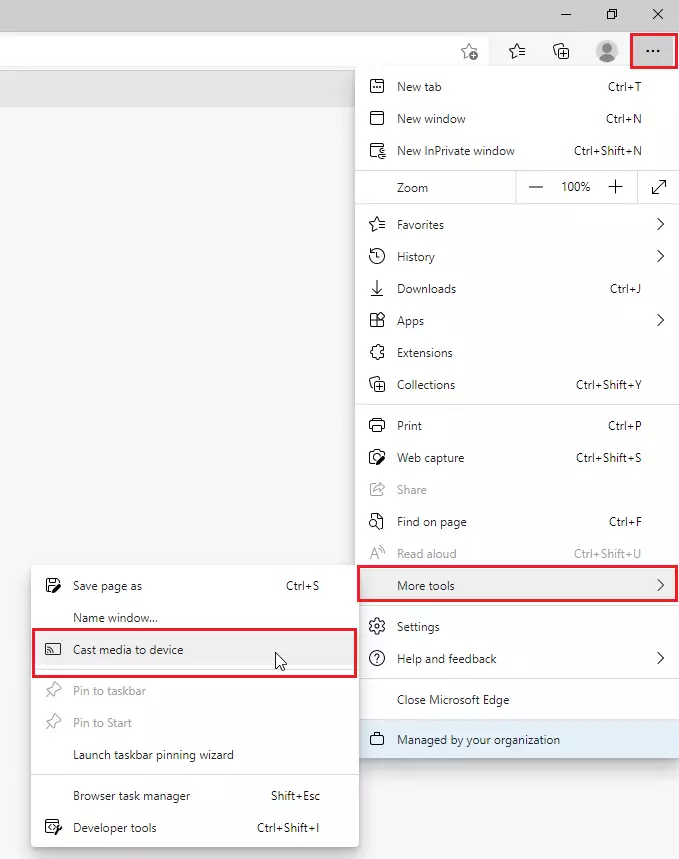This screenshot has width=679, height=859.
Task: Open Downloads from the menu
Action: tap(517, 288)
